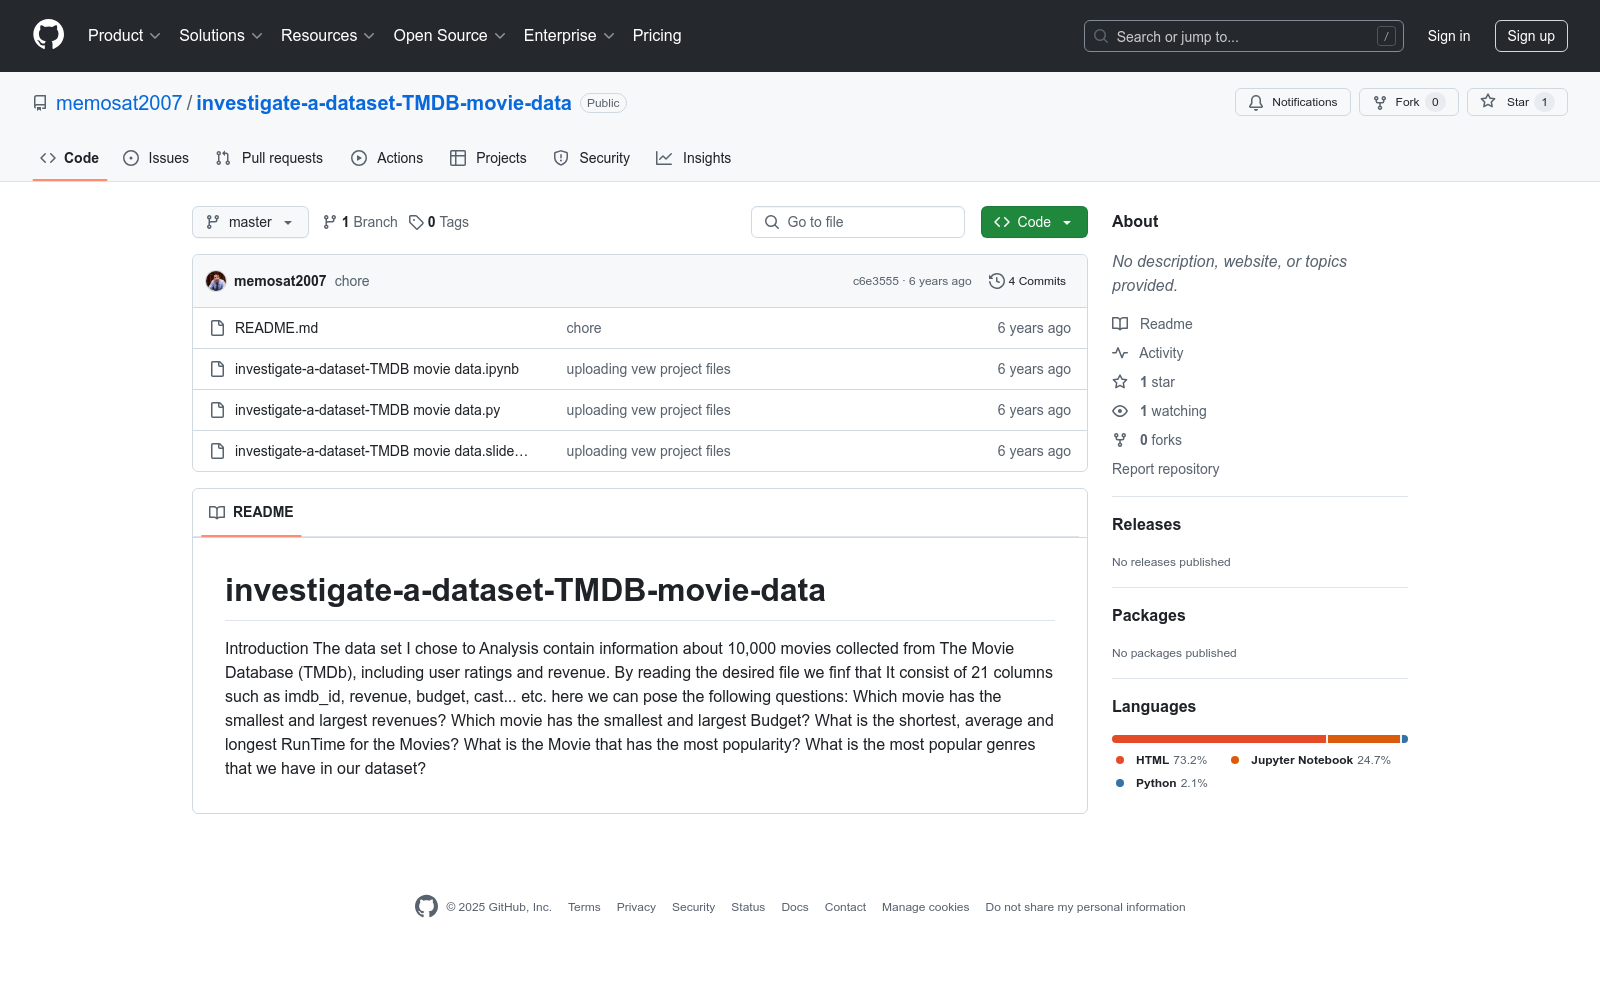The width and height of the screenshot is (1600, 1000).
Task: Open the Projects tab
Action: point(488,158)
